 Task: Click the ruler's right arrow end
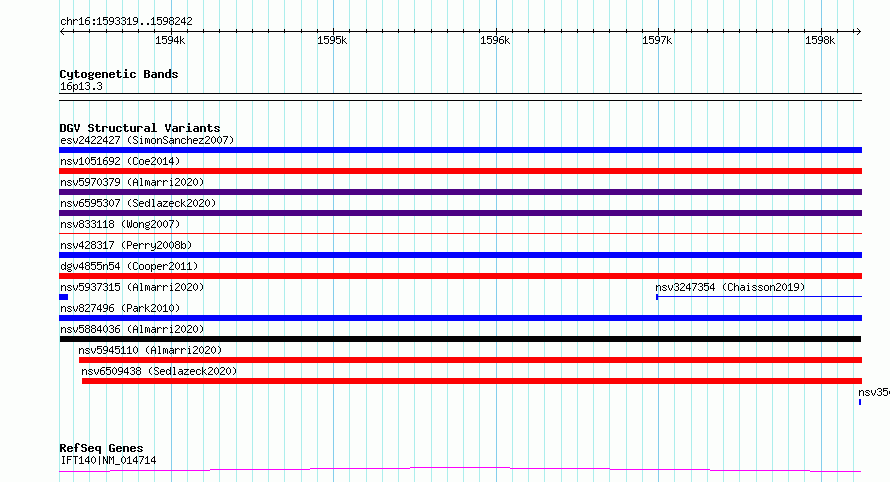[858, 32]
